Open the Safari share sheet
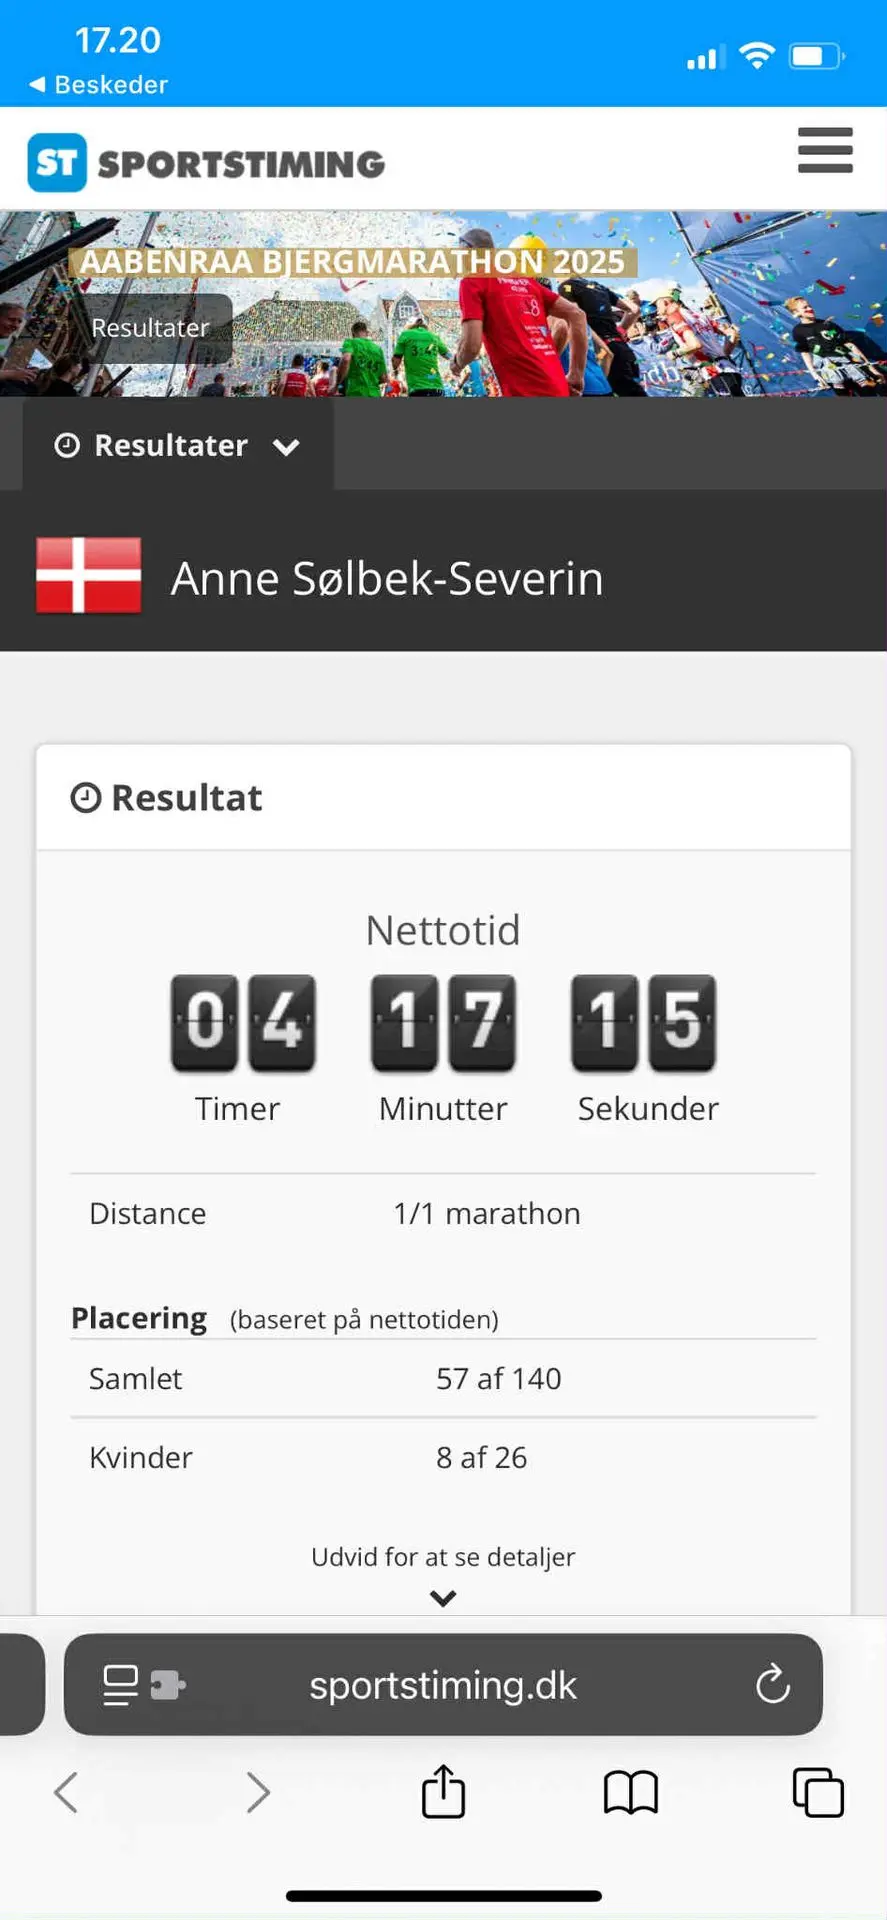 click(443, 1791)
